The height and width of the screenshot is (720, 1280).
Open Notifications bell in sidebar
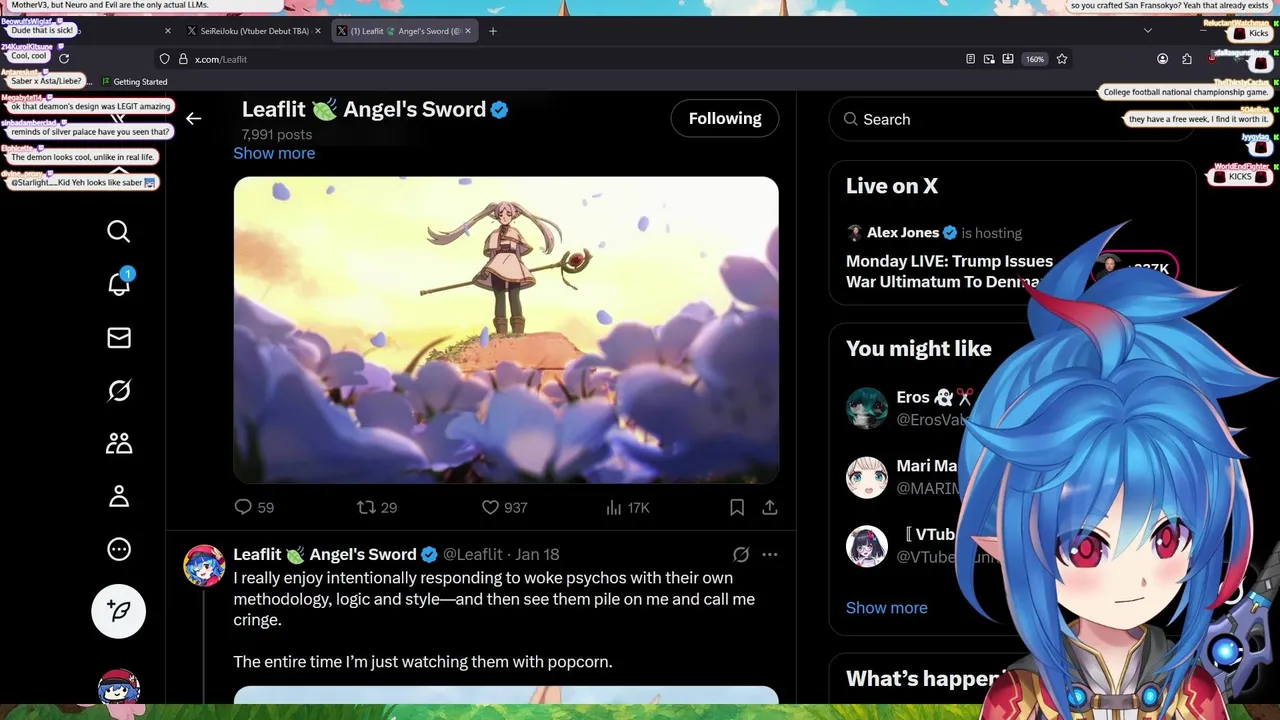(119, 284)
